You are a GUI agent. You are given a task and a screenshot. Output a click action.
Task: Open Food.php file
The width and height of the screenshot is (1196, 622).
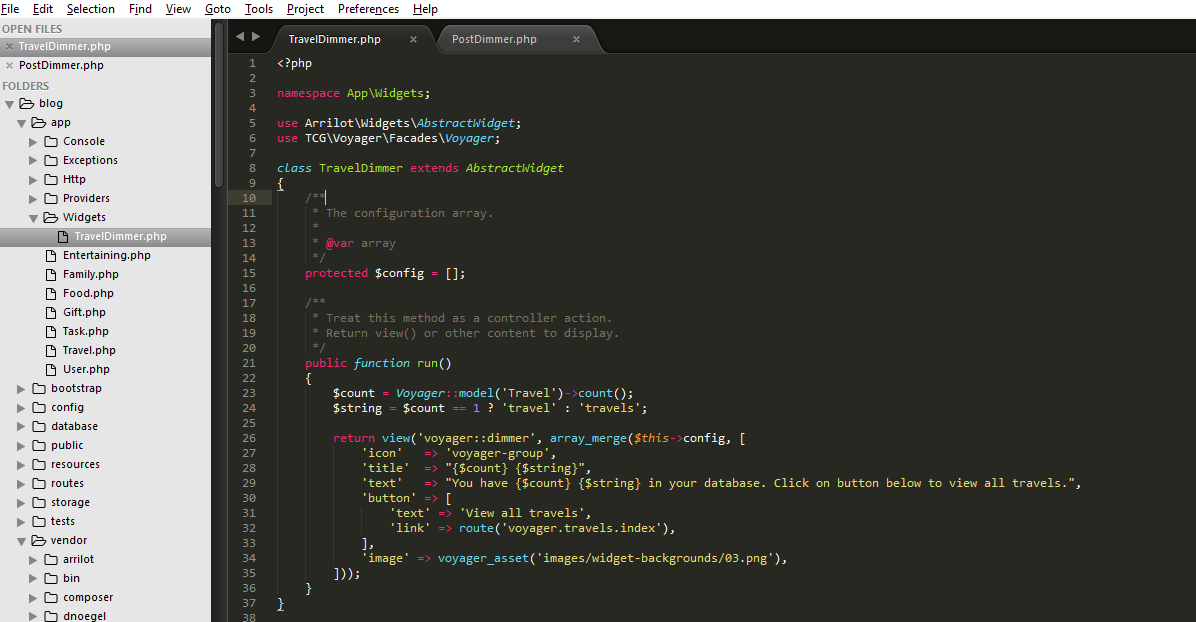coord(88,294)
